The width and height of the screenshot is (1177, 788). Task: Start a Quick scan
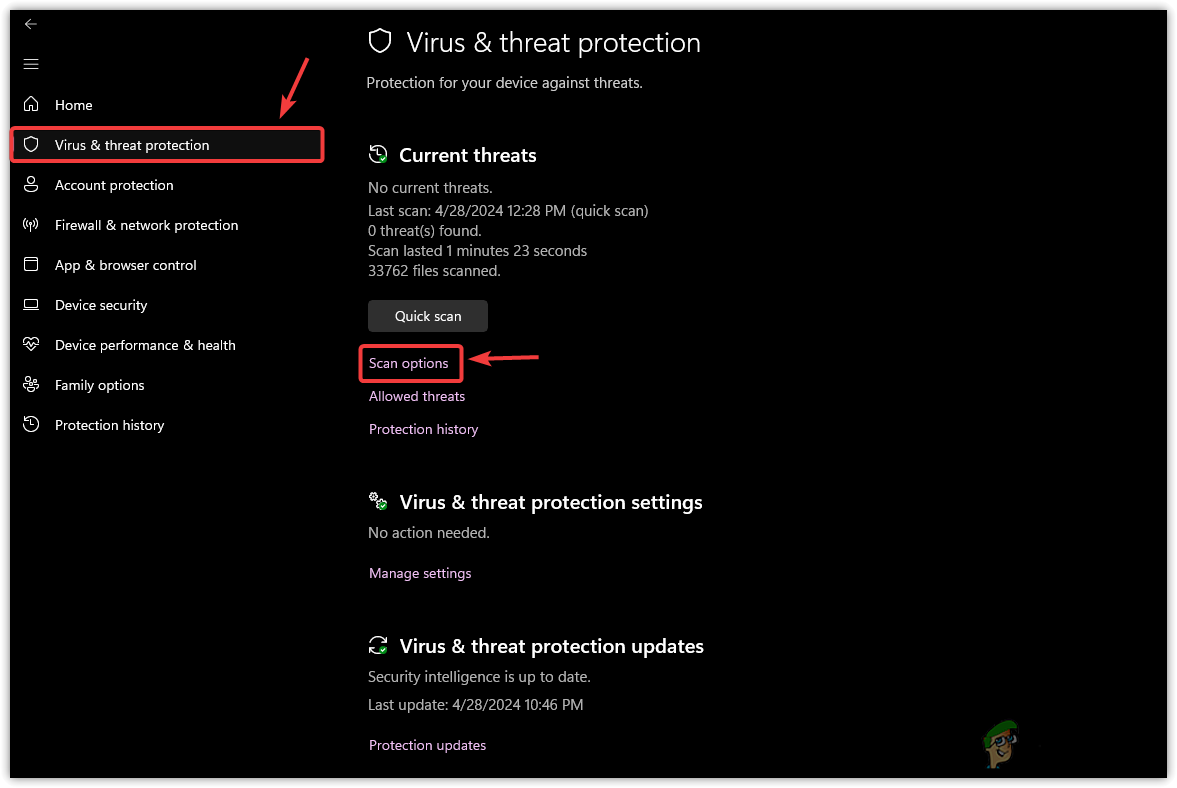pos(428,316)
